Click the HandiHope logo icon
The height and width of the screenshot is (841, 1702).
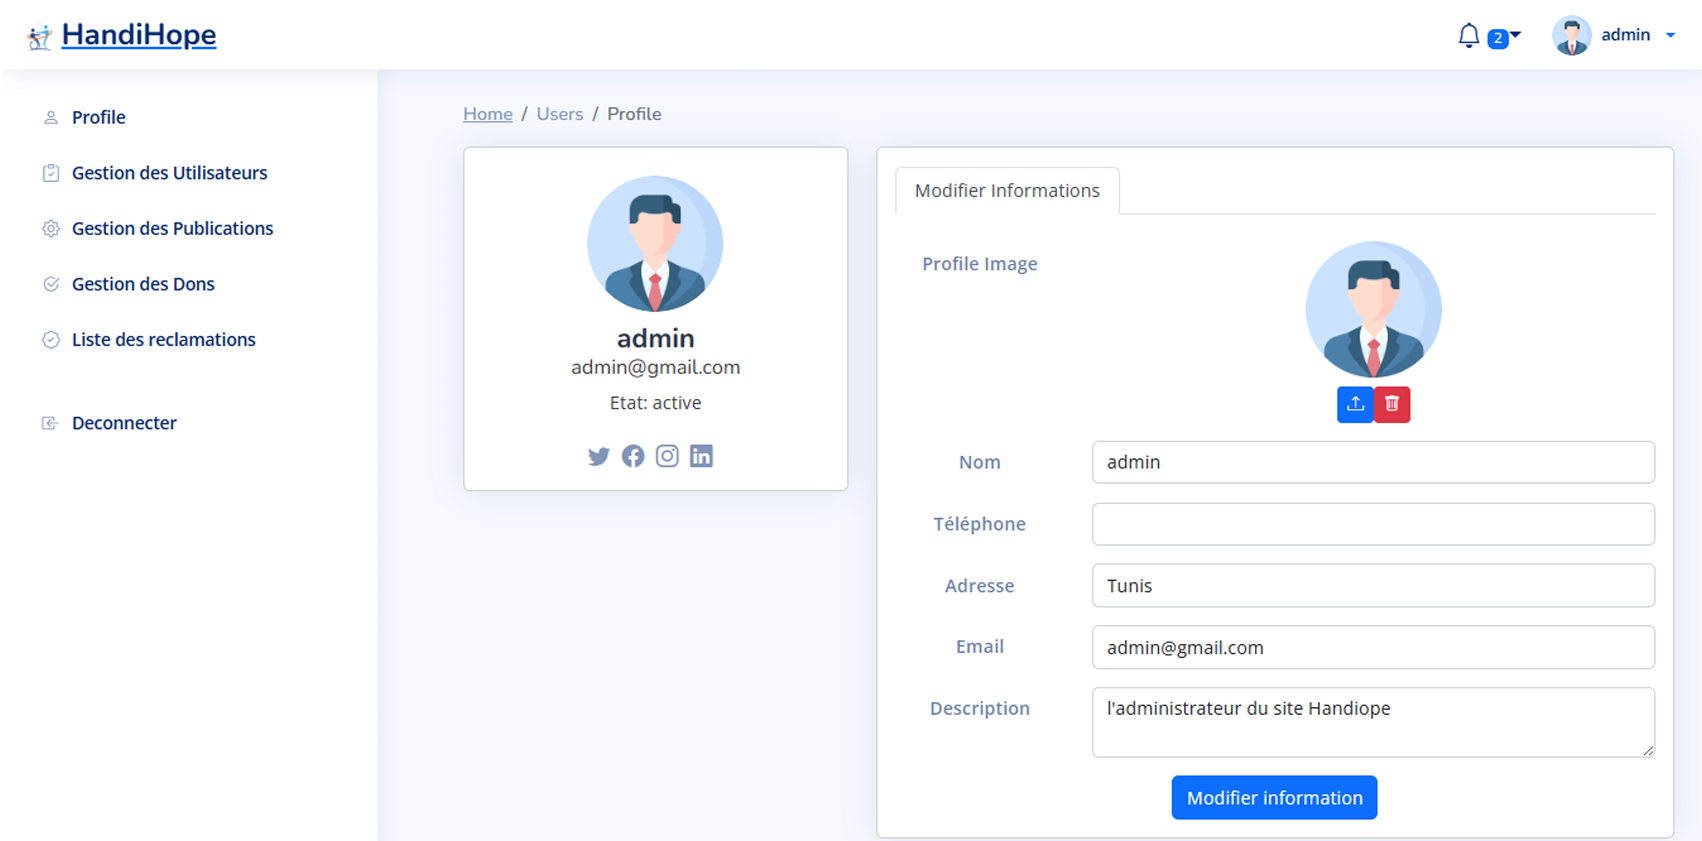pyautogui.click(x=40, y=38)
